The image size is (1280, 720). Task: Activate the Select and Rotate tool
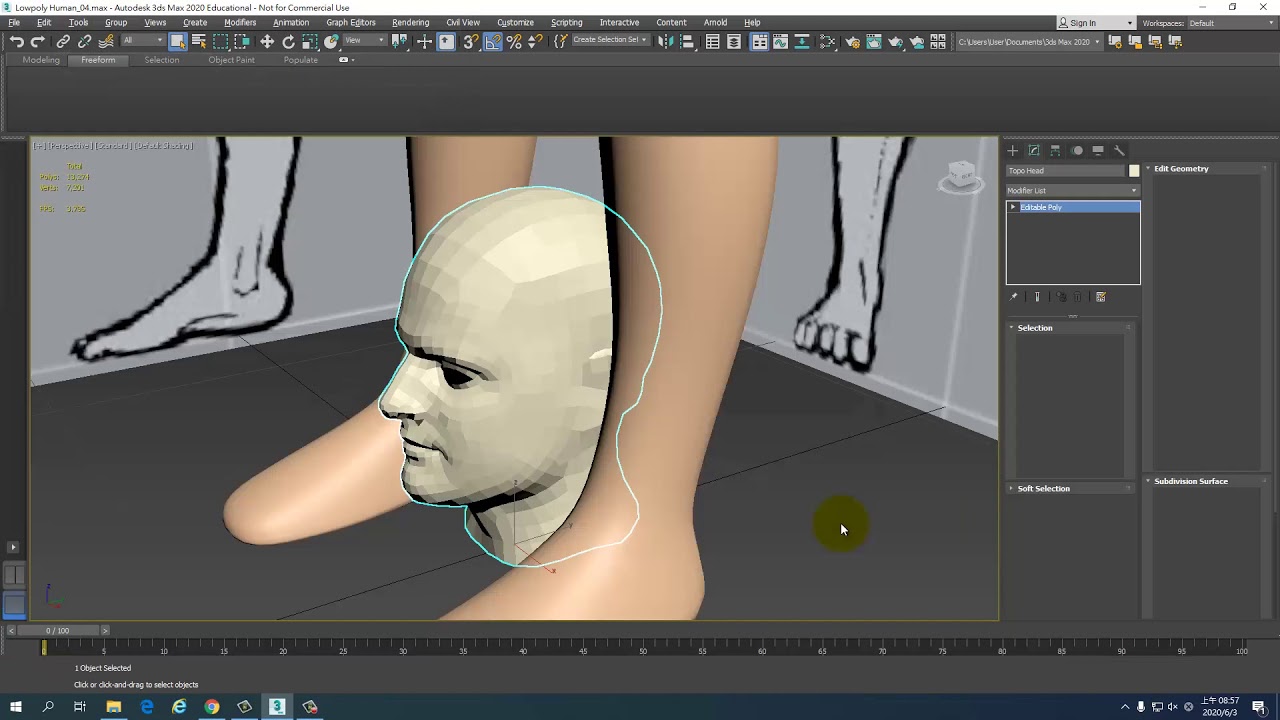289,41
